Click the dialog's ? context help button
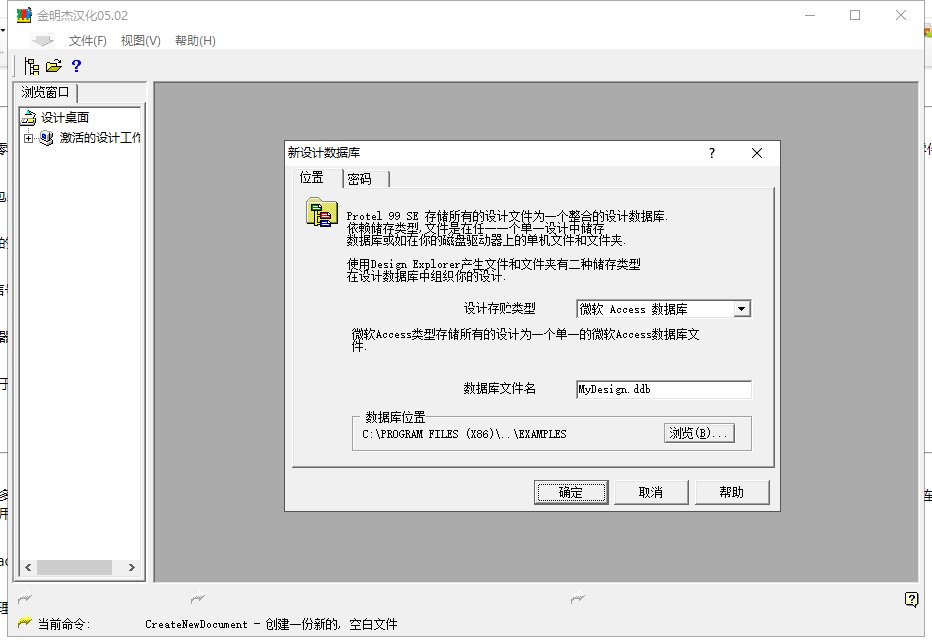Image resolution: width=932 pixels, height=644 pixels. click(x=711, y=153)
